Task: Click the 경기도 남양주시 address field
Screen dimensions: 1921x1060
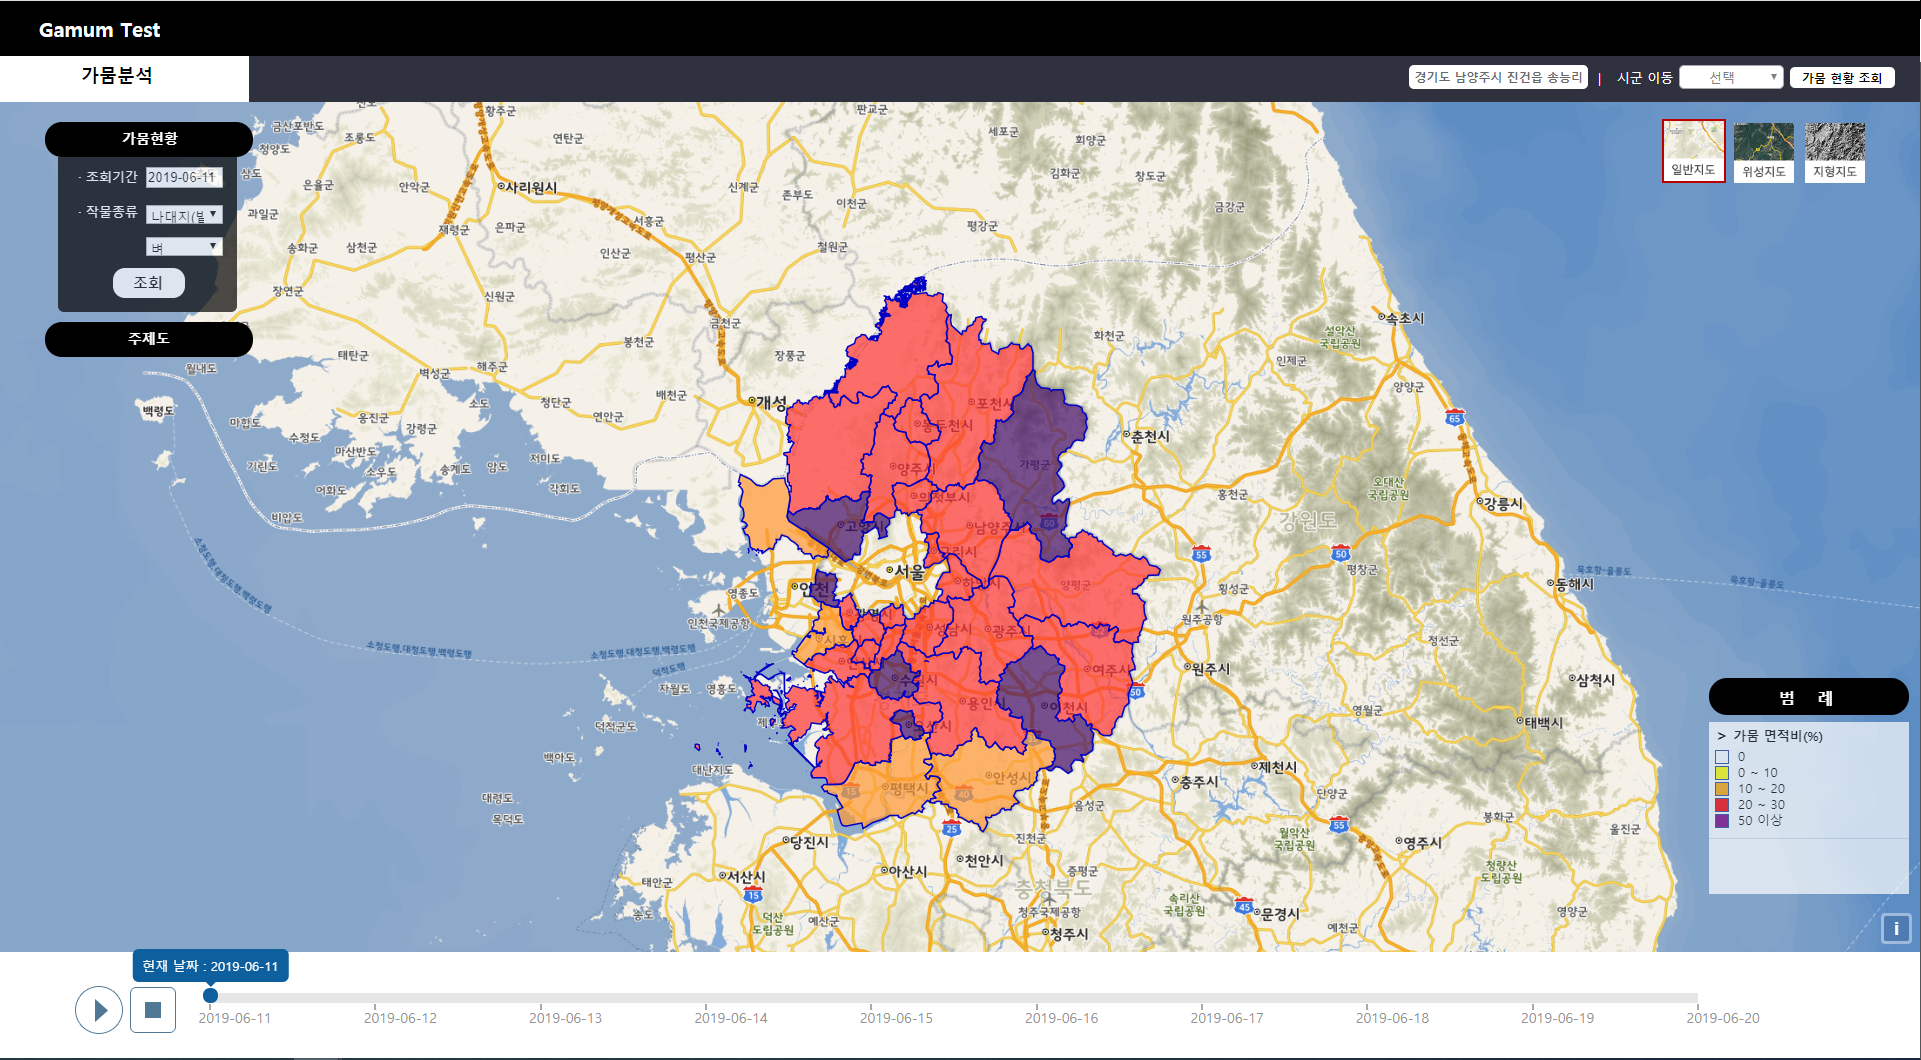Action: pos(1498,77)
